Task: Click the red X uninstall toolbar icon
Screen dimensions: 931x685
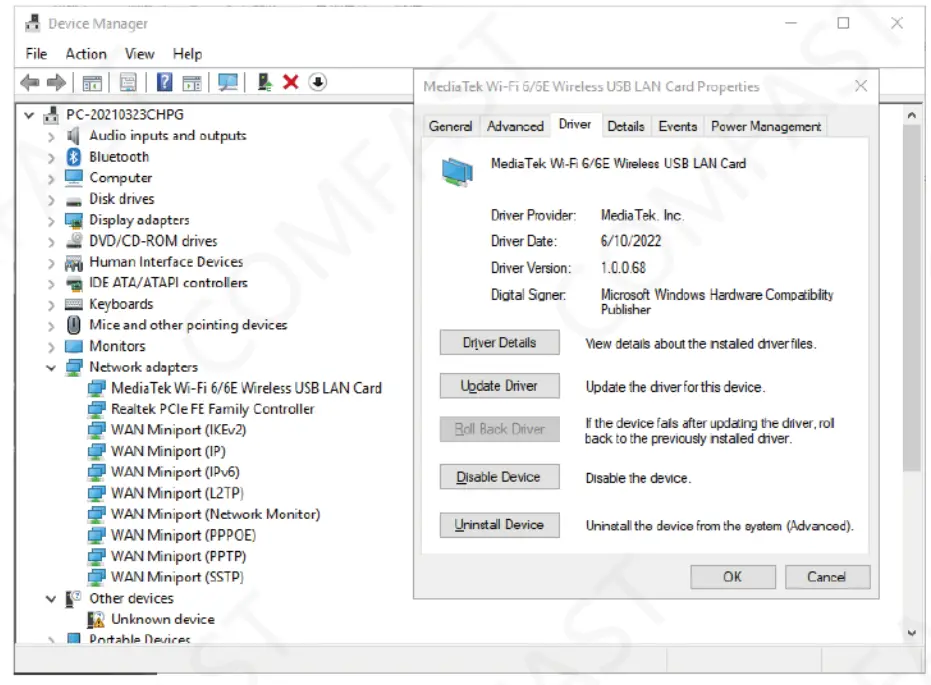Action: pos(290,82)
